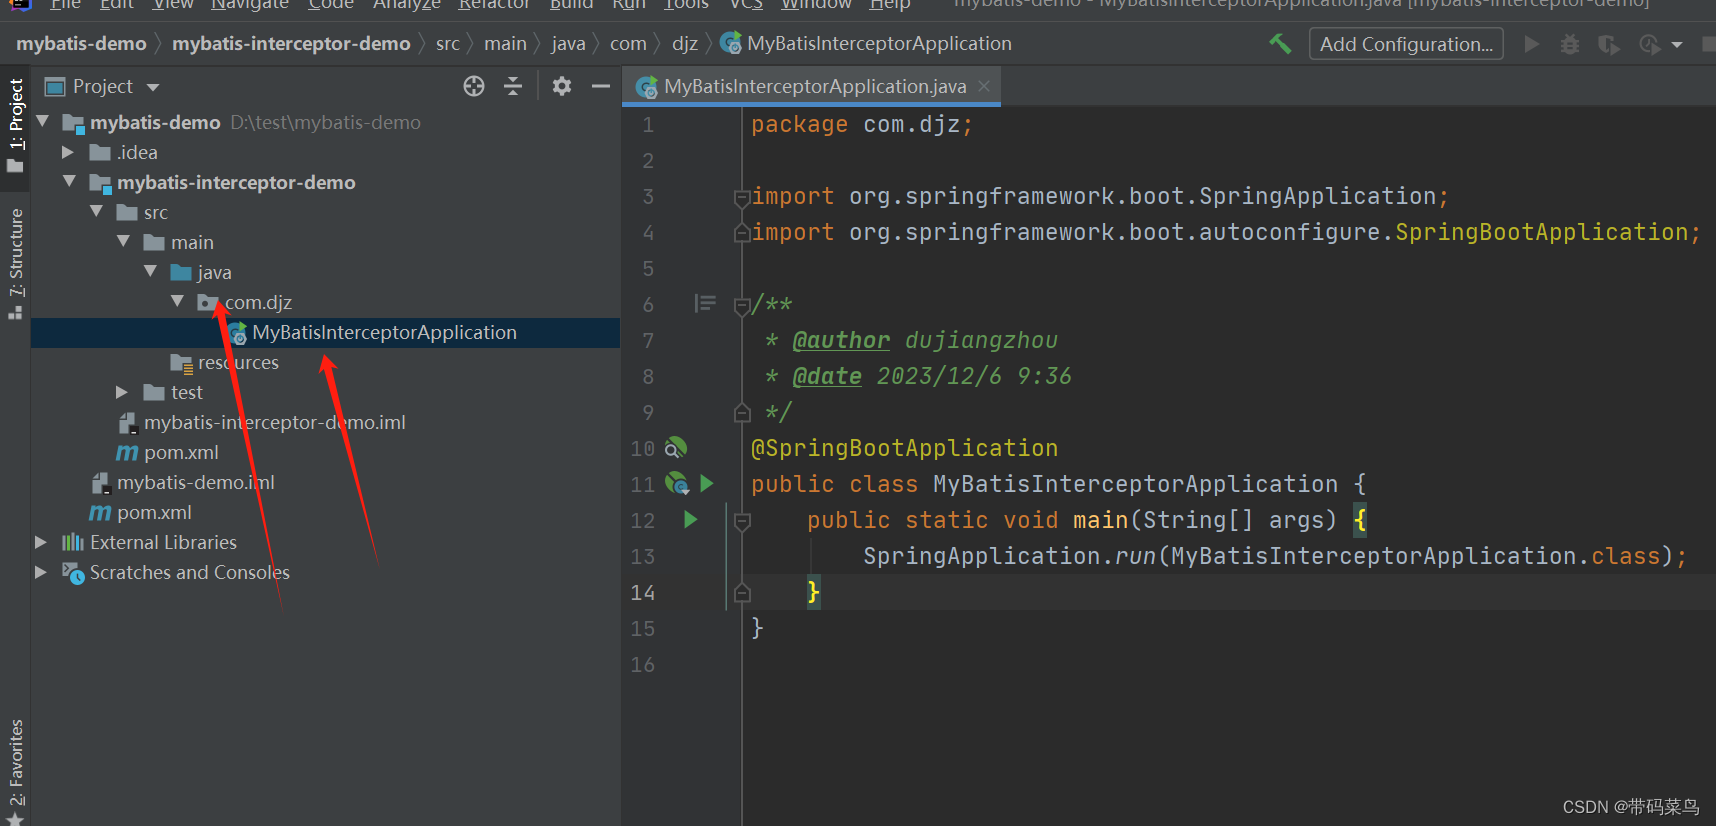Open the Navigate menu
The height and width of the screenshot is (826, 1716).
pos(250,5)
